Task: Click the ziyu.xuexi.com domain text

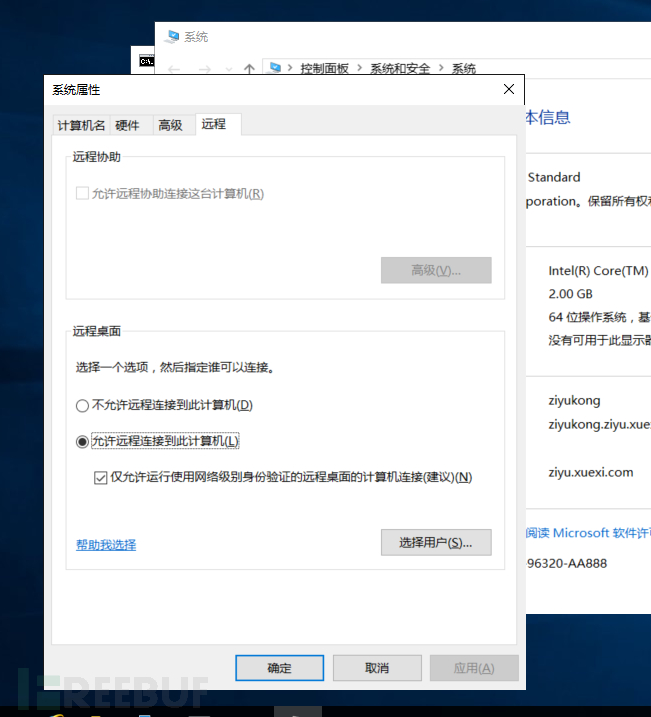Action: (x=591, y=472)
